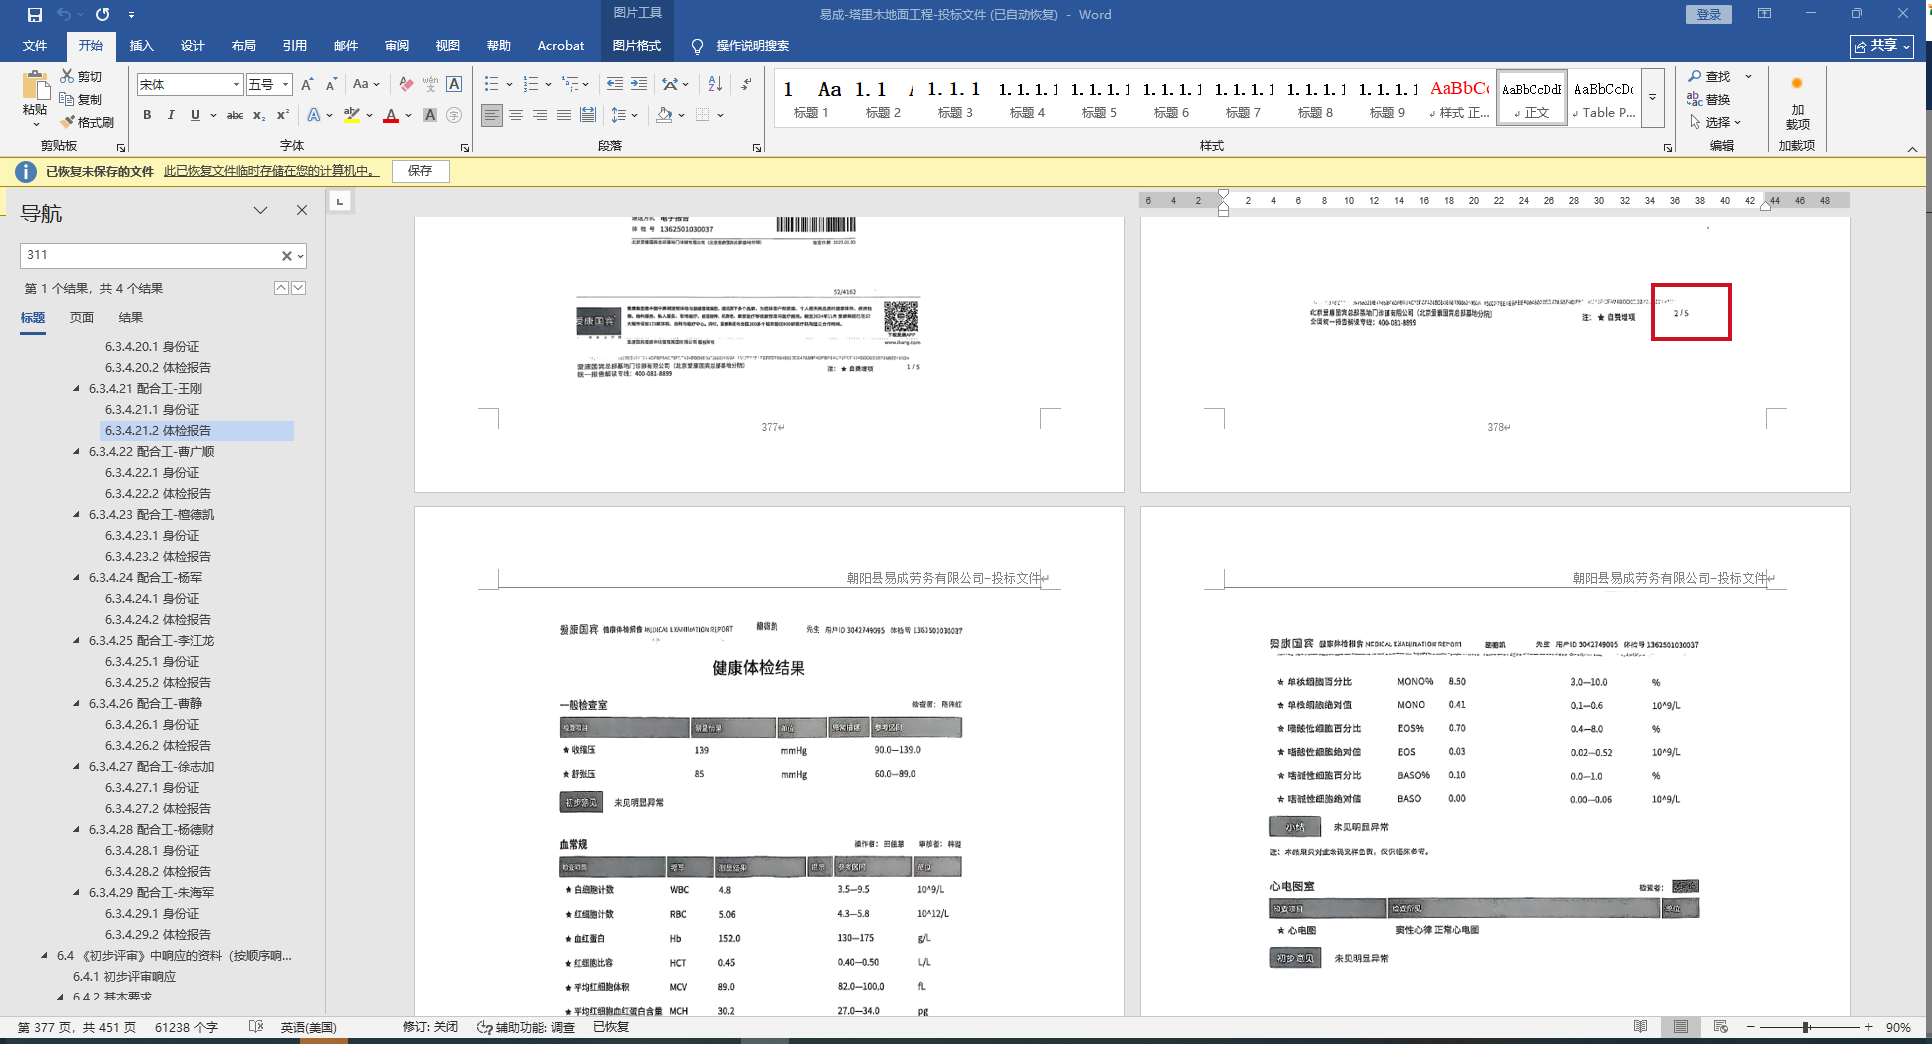
Task: Open the 审阅 ribbon tab
Action: [397, 46]
